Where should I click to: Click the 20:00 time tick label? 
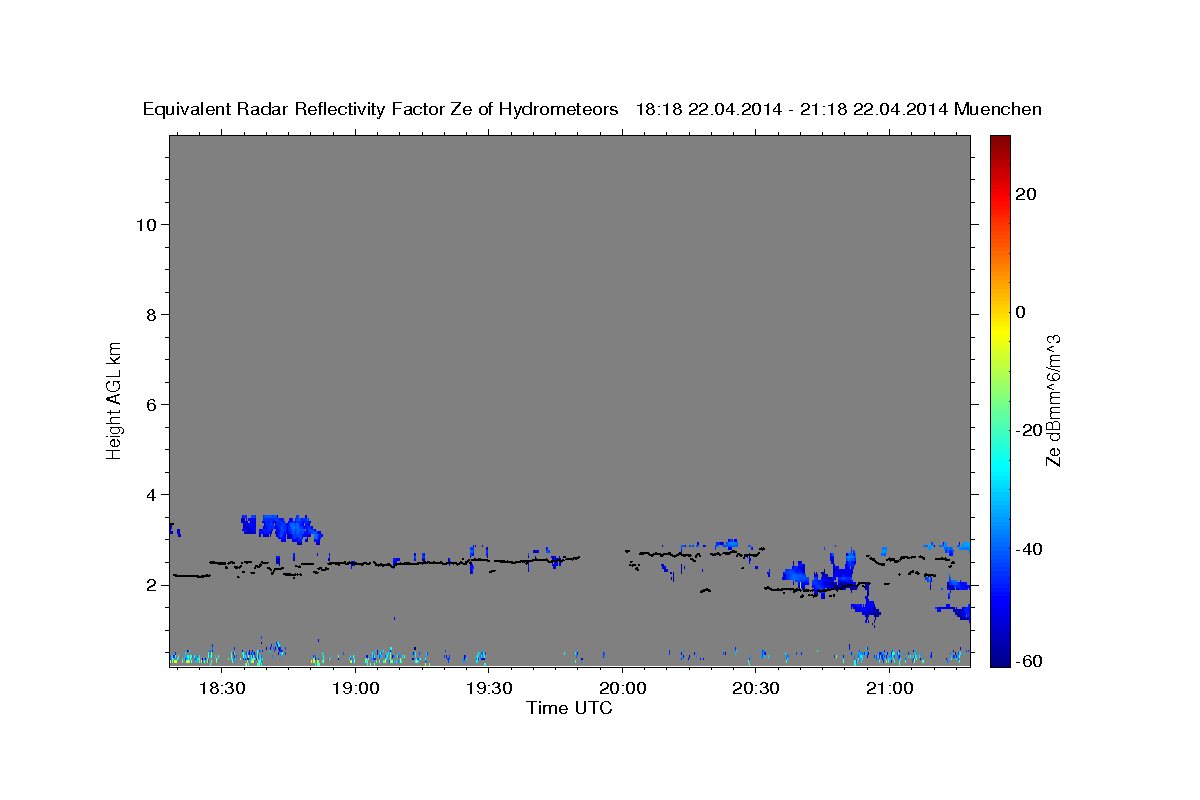622,689
